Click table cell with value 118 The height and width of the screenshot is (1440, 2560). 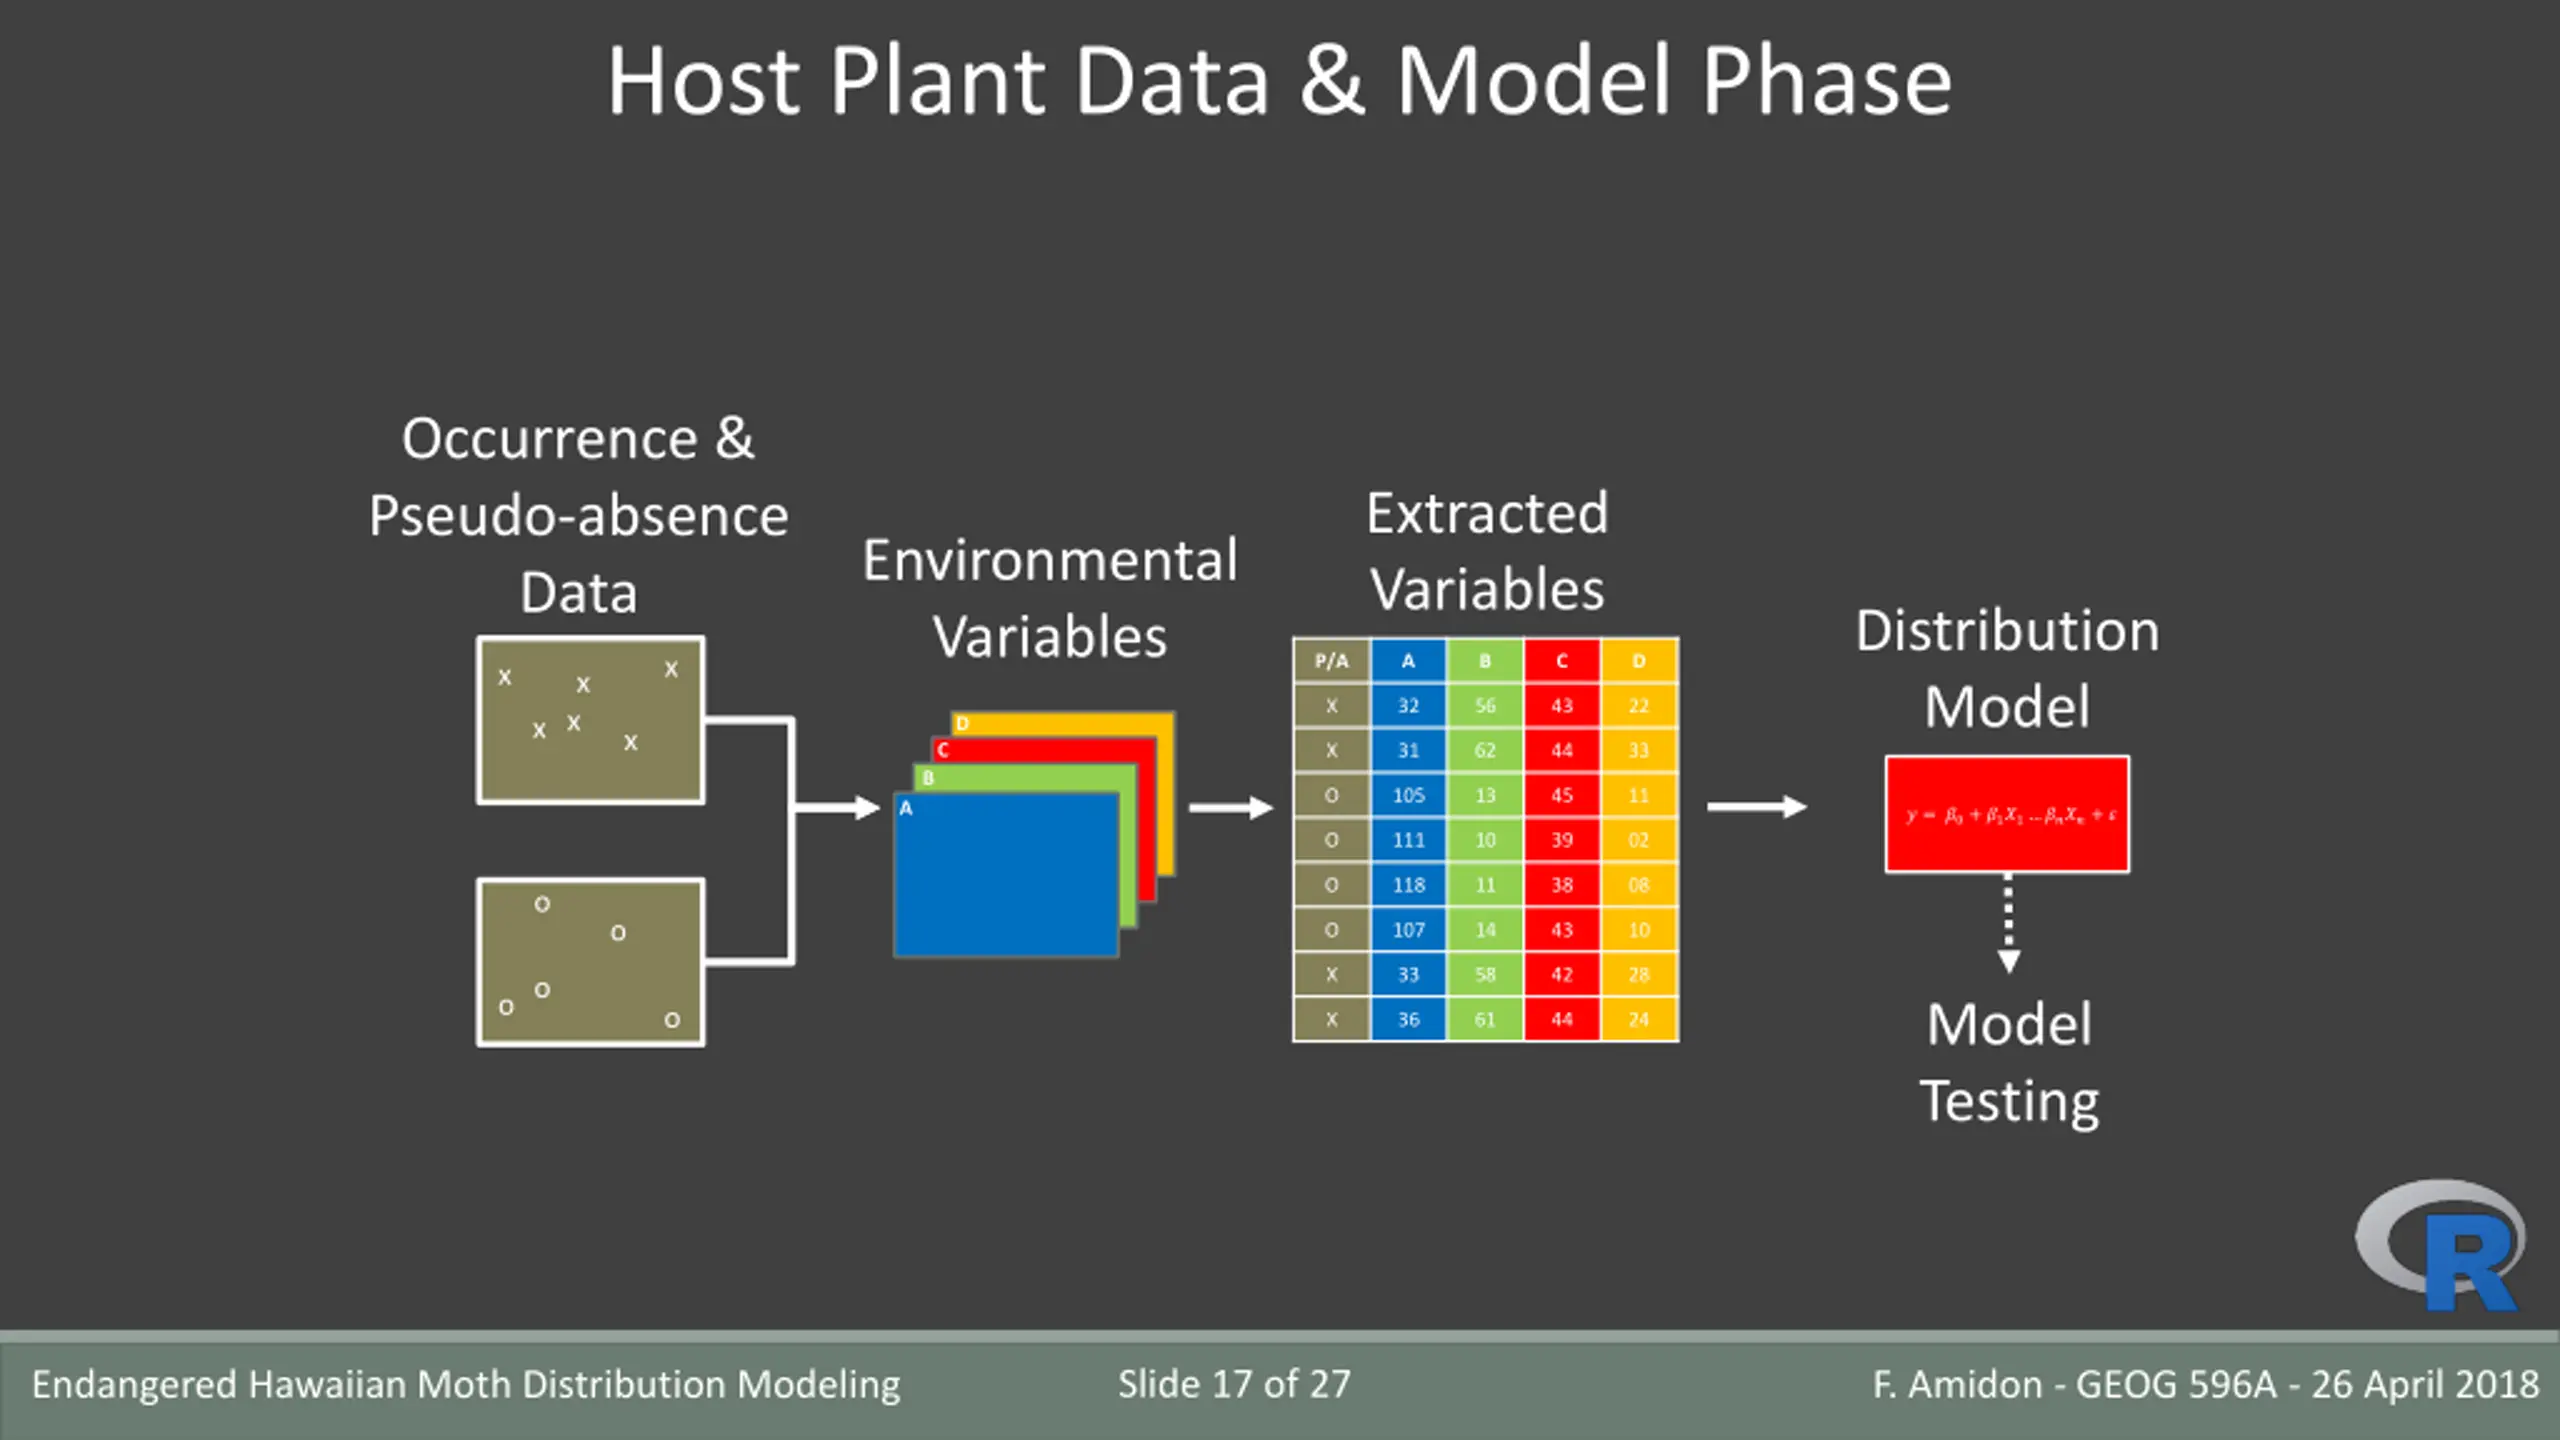(1408, 886)
